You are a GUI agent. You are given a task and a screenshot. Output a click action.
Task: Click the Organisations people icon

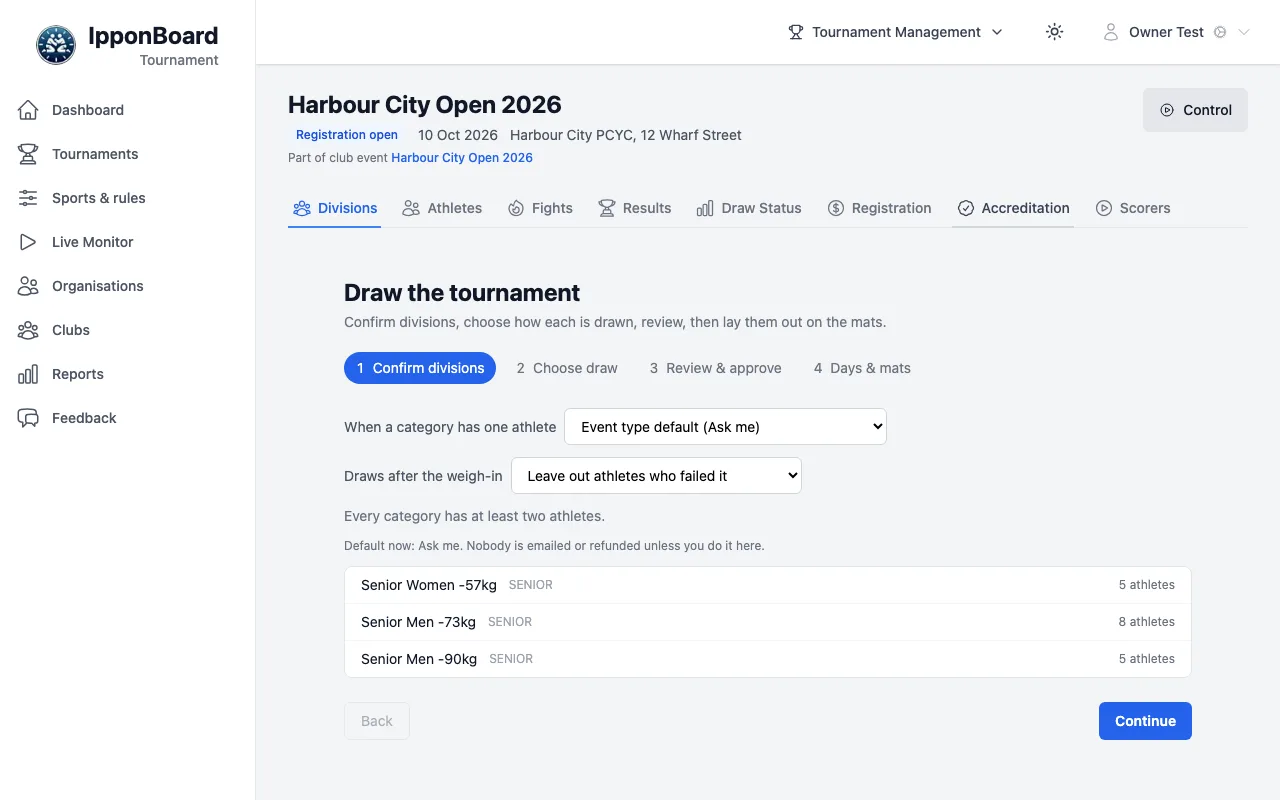click(28, 286)
